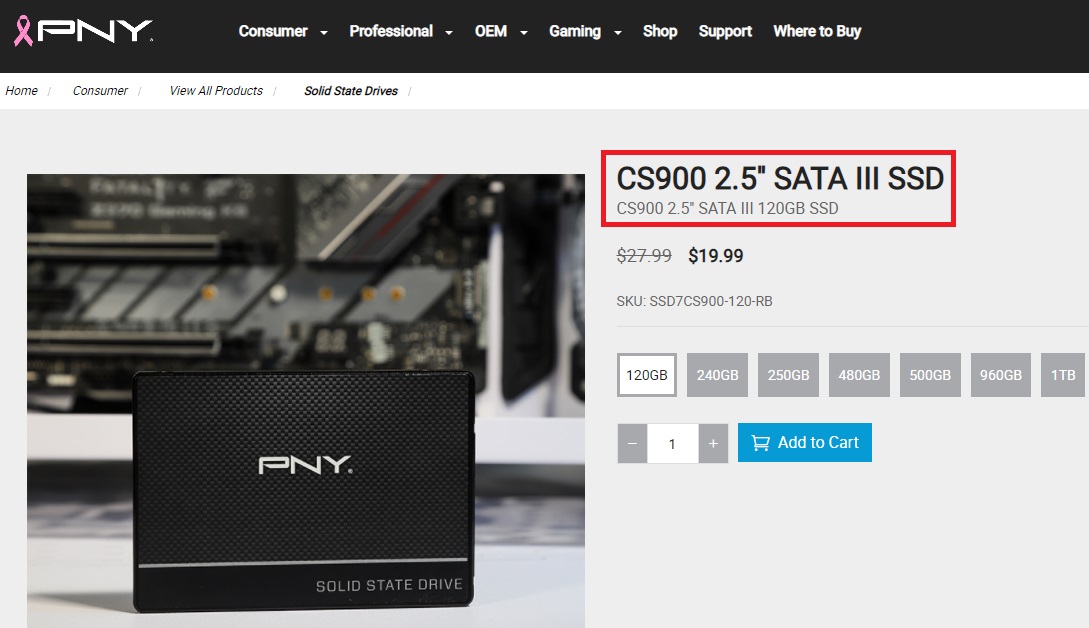Go to Home breadcrumb
The image size is (1089, 628).
click(x=22, y=91)
